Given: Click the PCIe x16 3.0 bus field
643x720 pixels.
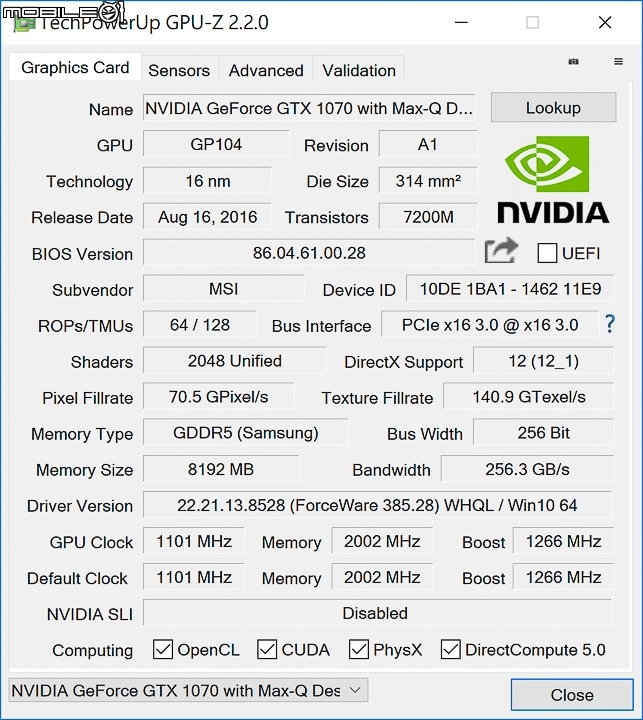Looking at the screenshot, I should 490,325.
